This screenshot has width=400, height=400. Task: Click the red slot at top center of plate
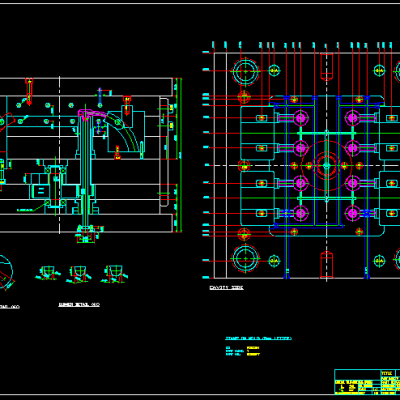tap(327, 67)
